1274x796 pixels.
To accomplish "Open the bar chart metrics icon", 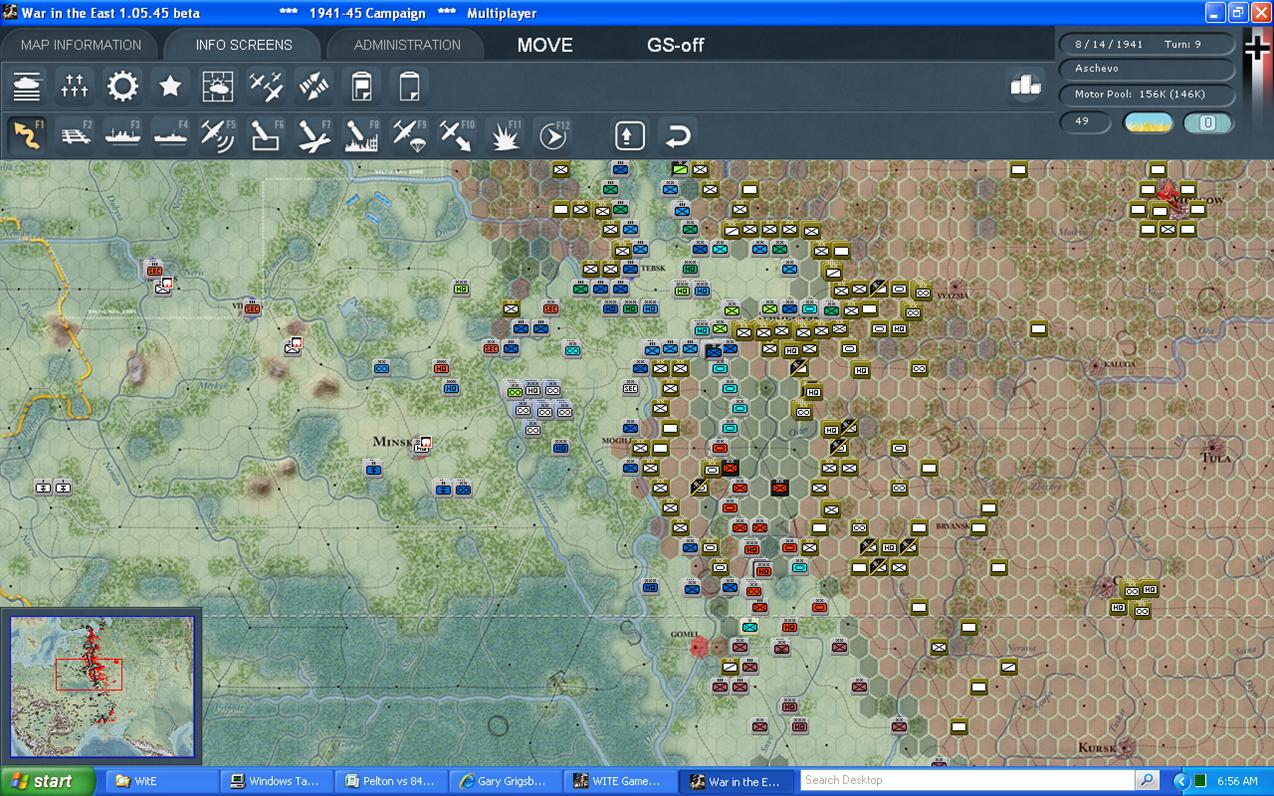I will coord(1026,86).
